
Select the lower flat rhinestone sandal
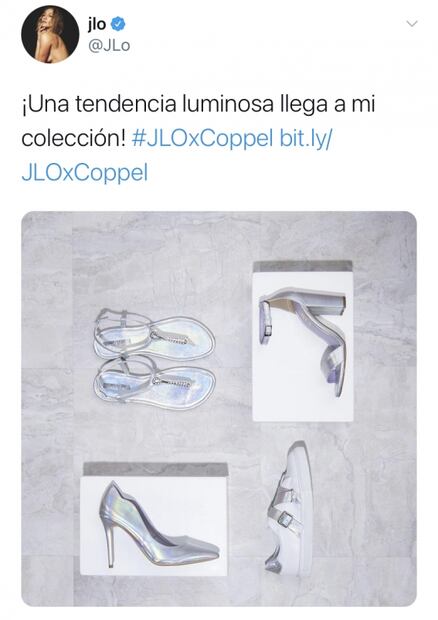pyautogui.click(x=154, y=380)
